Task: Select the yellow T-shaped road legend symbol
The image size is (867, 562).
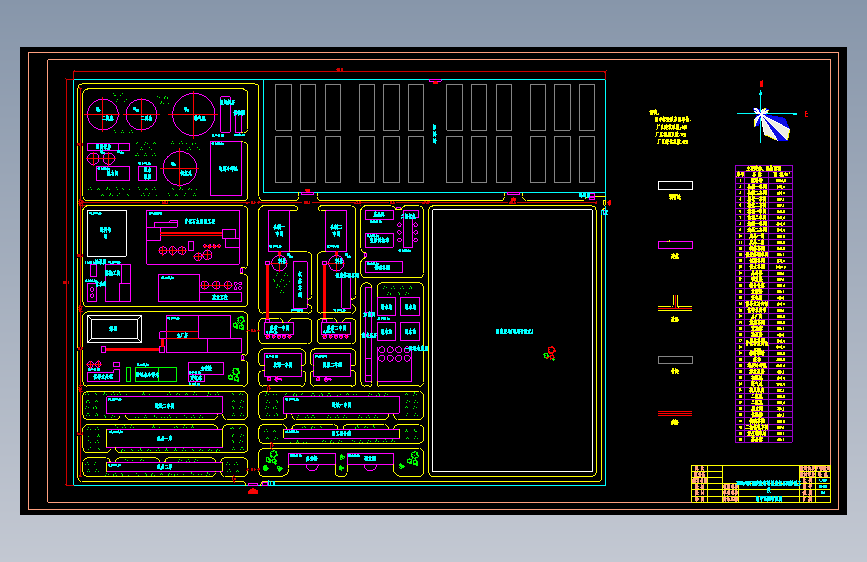Action: [x=675, y=304]
